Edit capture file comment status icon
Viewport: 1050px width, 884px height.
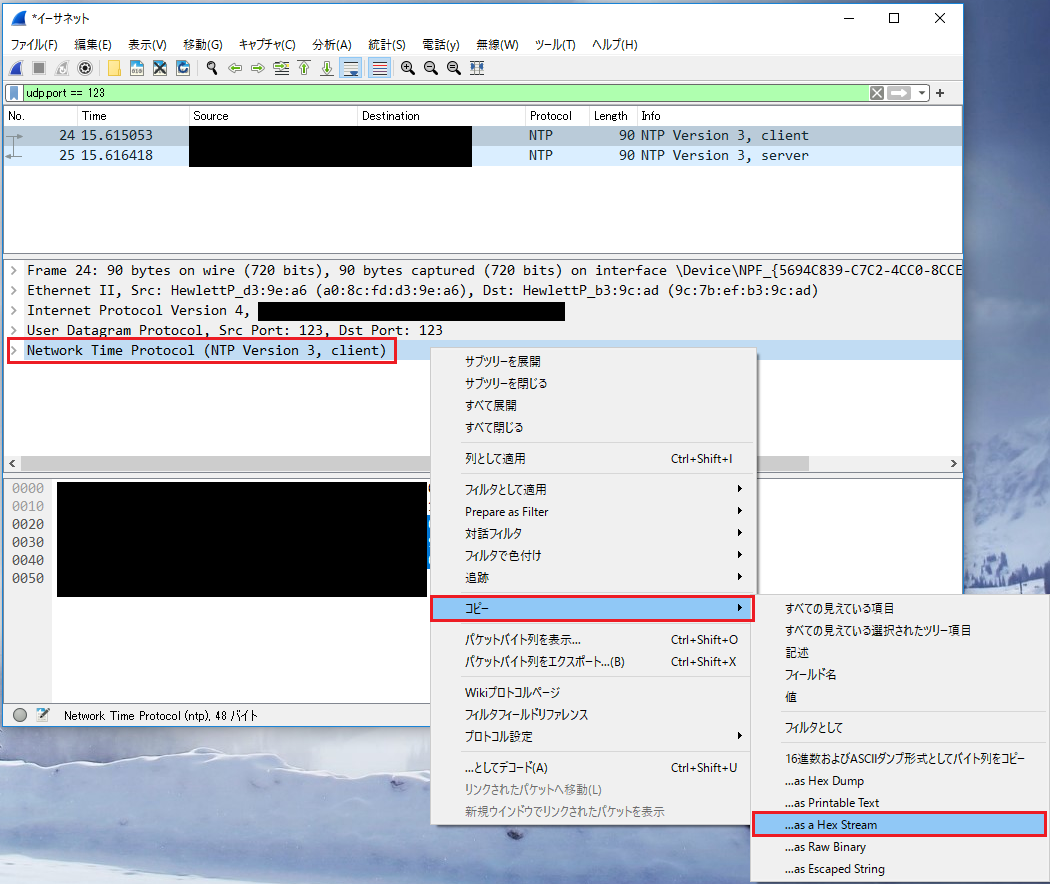click(x=43, y=715)
